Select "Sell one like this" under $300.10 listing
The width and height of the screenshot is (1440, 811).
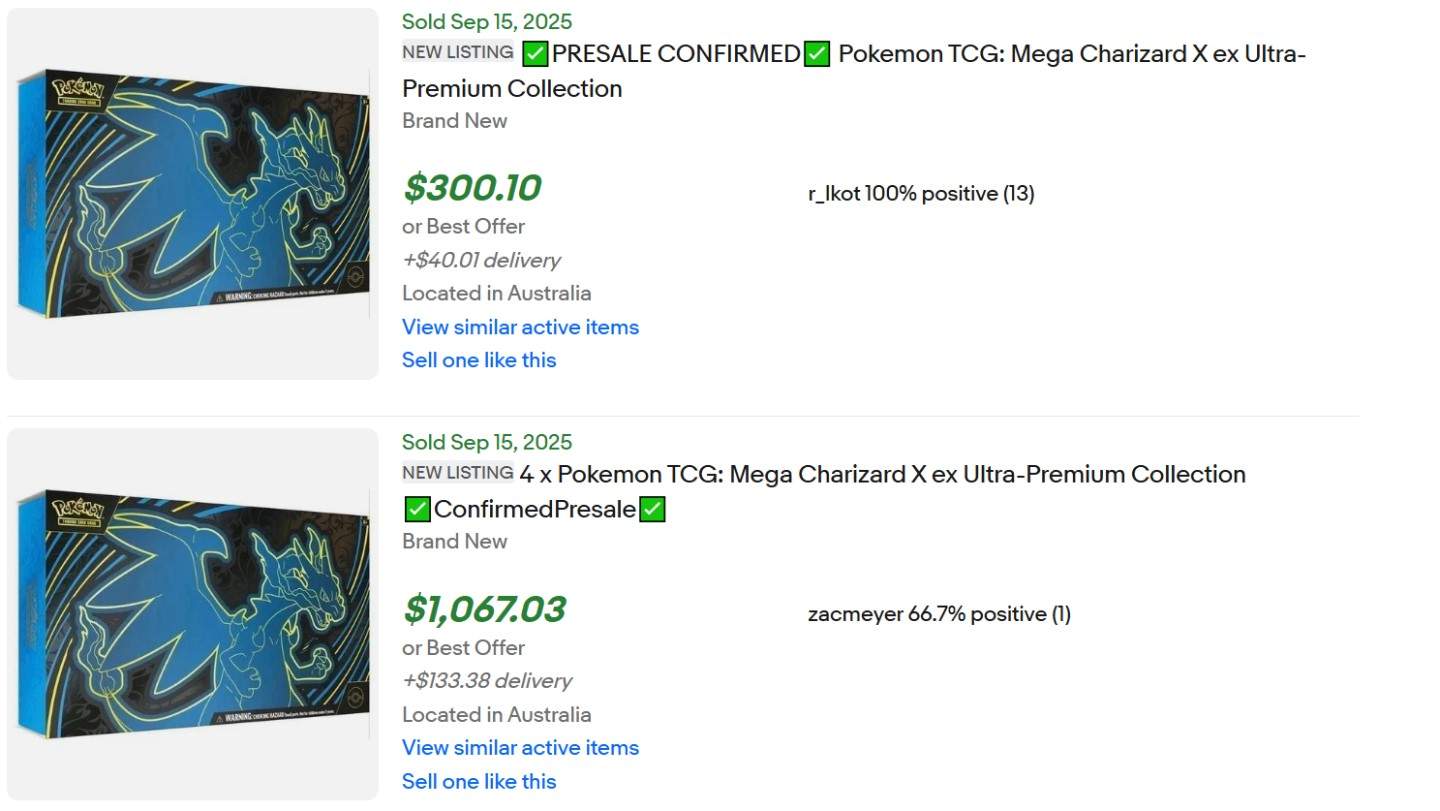coord(479,360)
